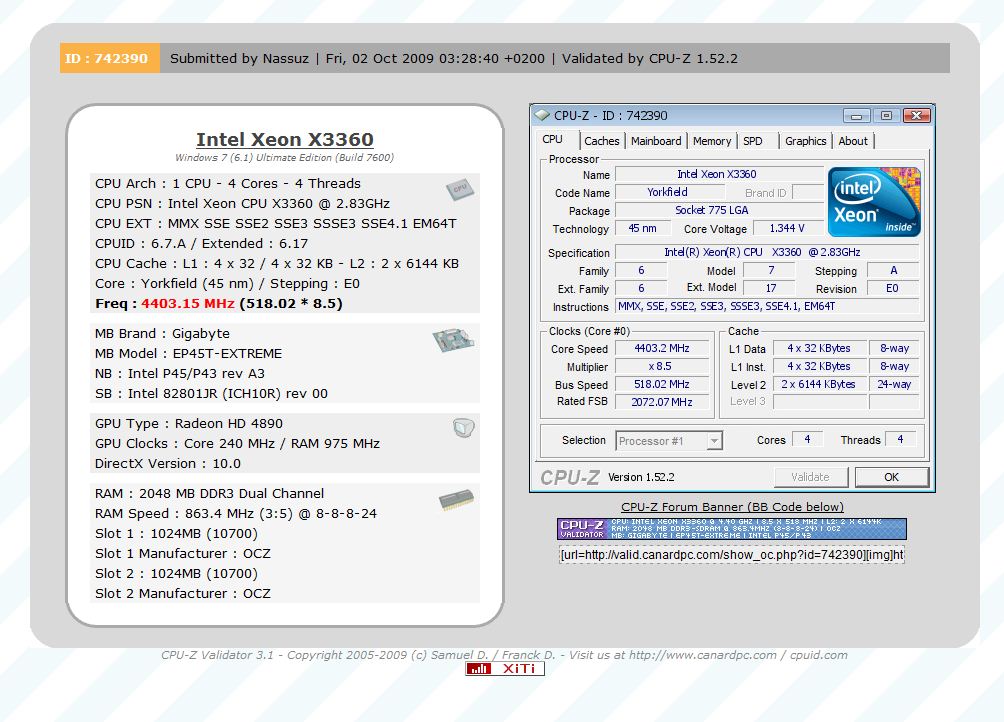Viewport: 1004px width, 722px height.
Task: Click the Code Name Yorkfield value
Action: tap(669, 192)
